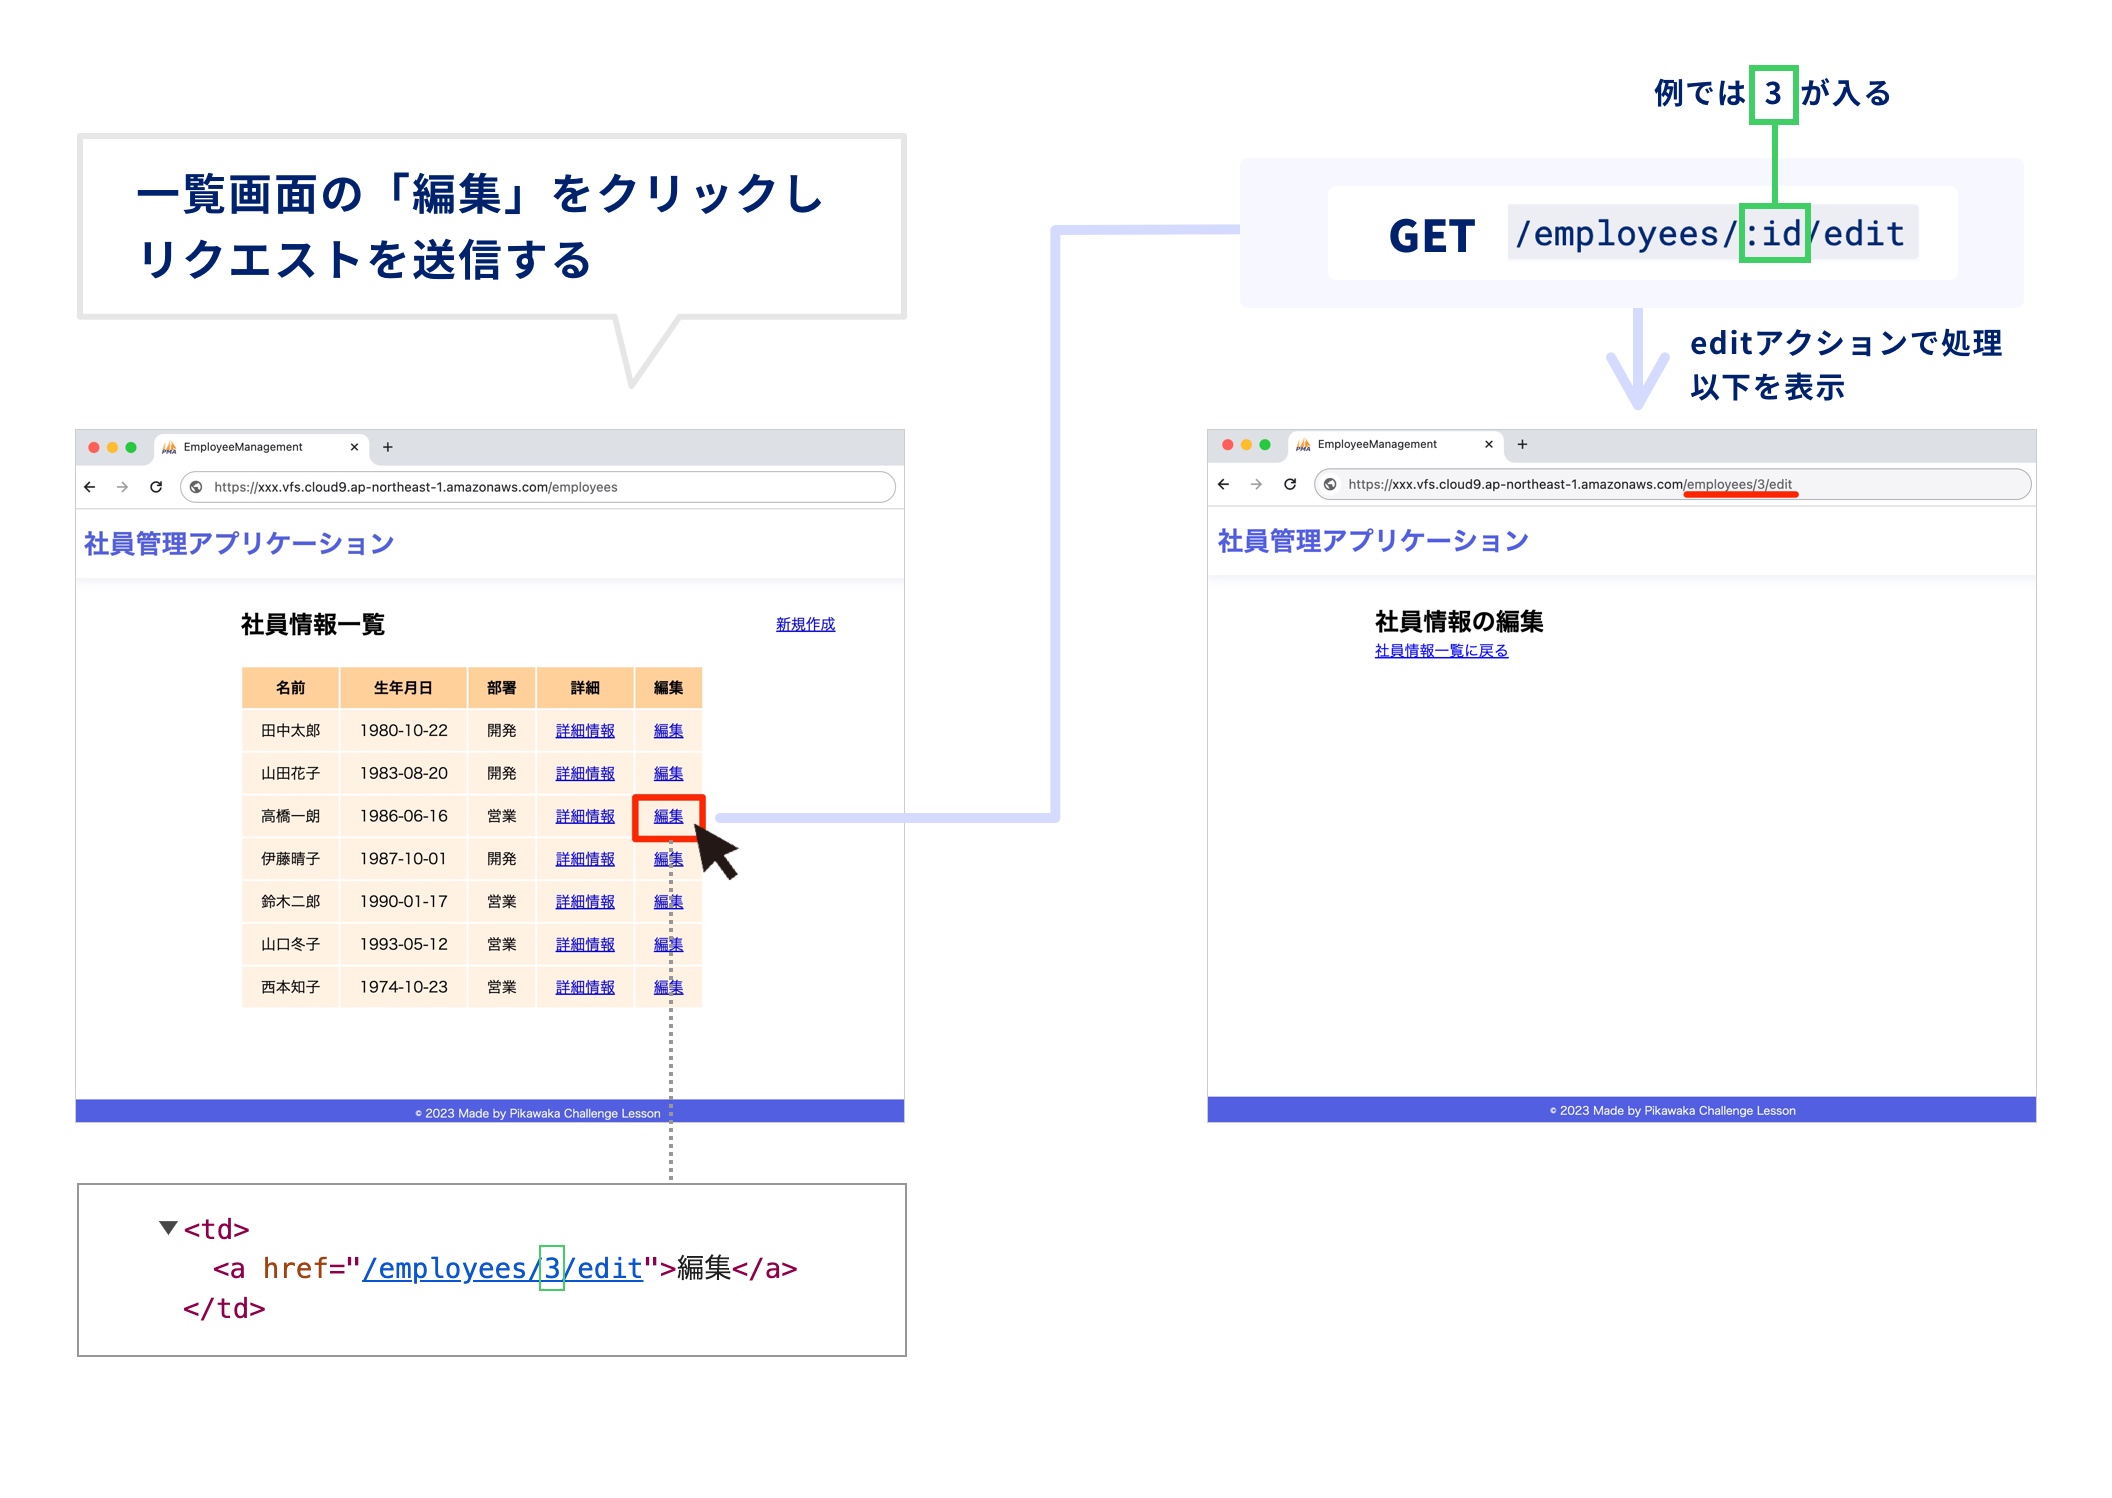Image resolution: width=2112 pixels, height=1498 pixels.
Task: Open 詳細情報 for 田中太郎
Action: pyautogui.click(x=585, y=731)
